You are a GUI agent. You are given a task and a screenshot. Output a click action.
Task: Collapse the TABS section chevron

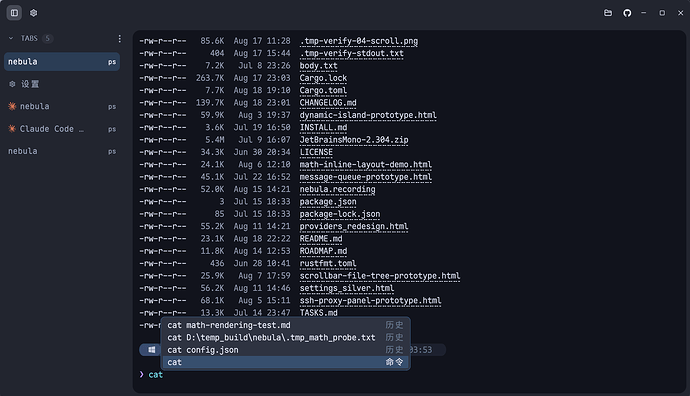(11, 38)
